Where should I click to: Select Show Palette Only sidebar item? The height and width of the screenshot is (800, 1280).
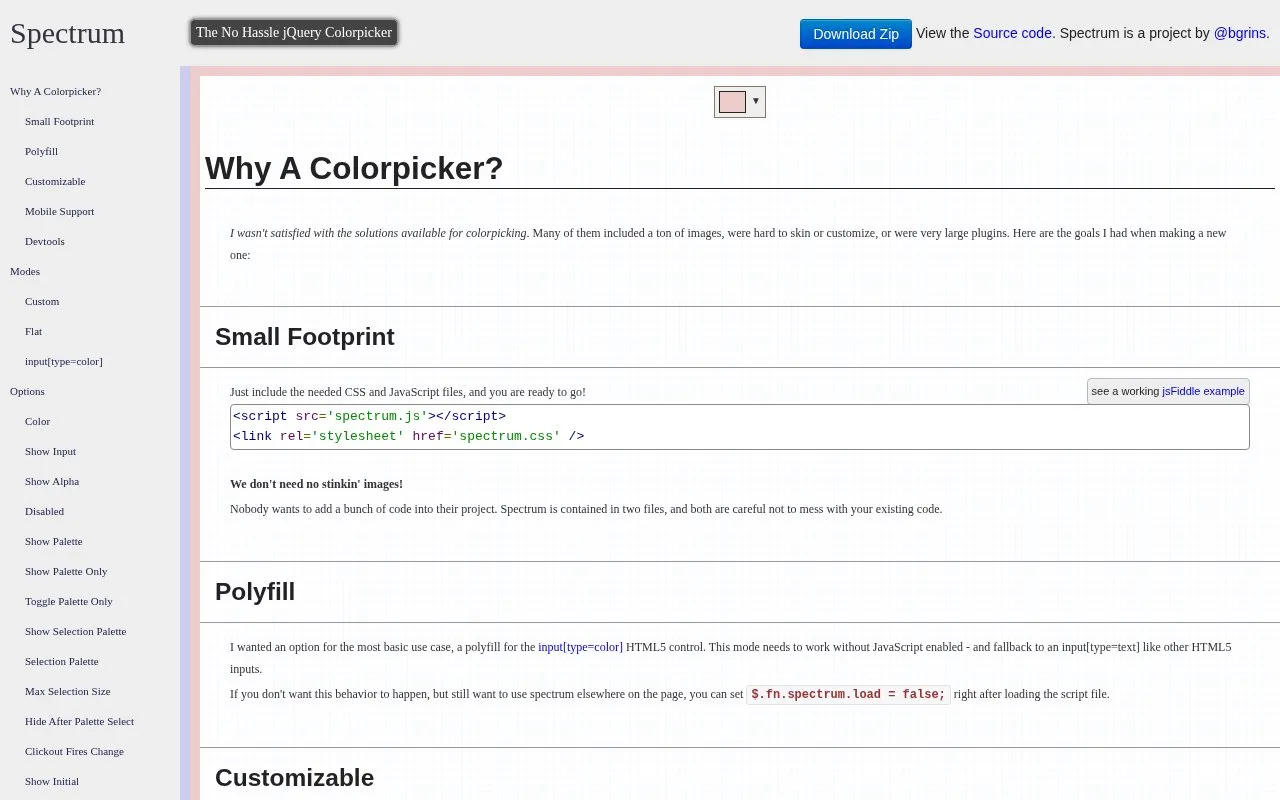(66, 571)
